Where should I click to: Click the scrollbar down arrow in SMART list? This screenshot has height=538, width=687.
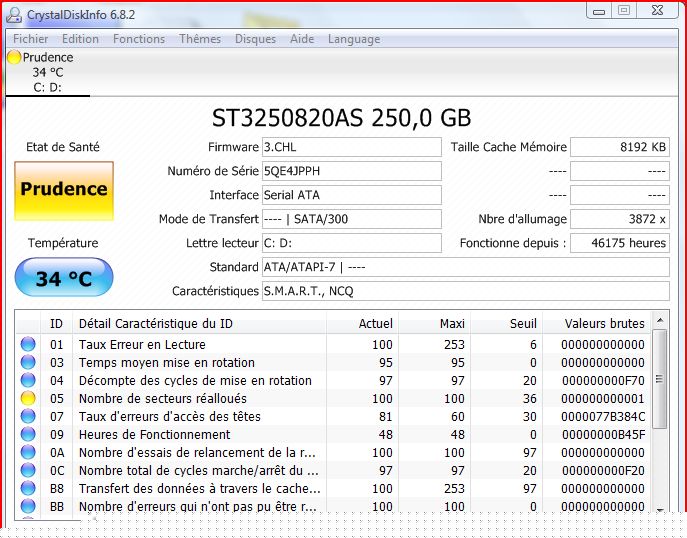(660, 510)
